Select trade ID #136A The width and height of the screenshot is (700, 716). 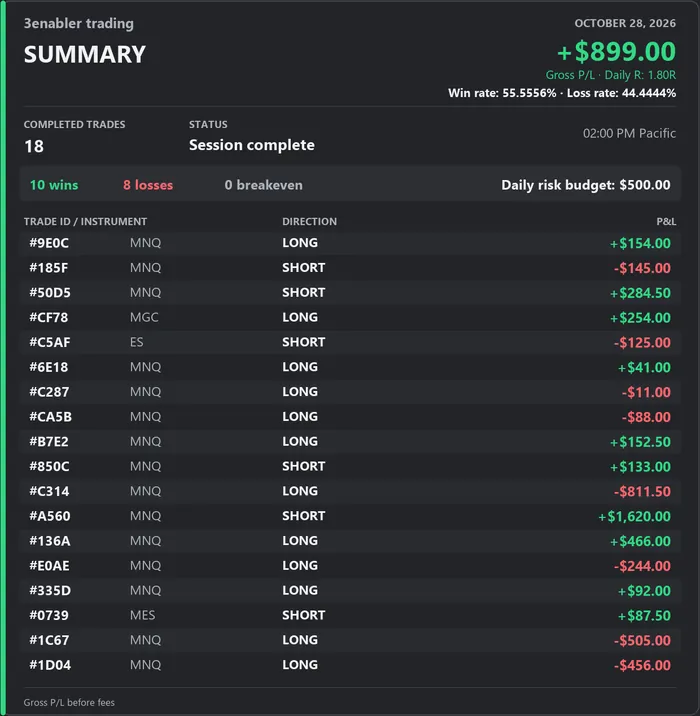50,541
